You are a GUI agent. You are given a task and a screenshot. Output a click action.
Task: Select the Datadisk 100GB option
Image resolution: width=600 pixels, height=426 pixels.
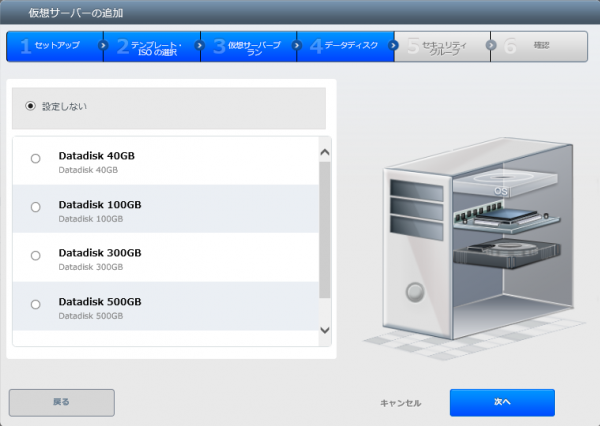tap(36, 207)
